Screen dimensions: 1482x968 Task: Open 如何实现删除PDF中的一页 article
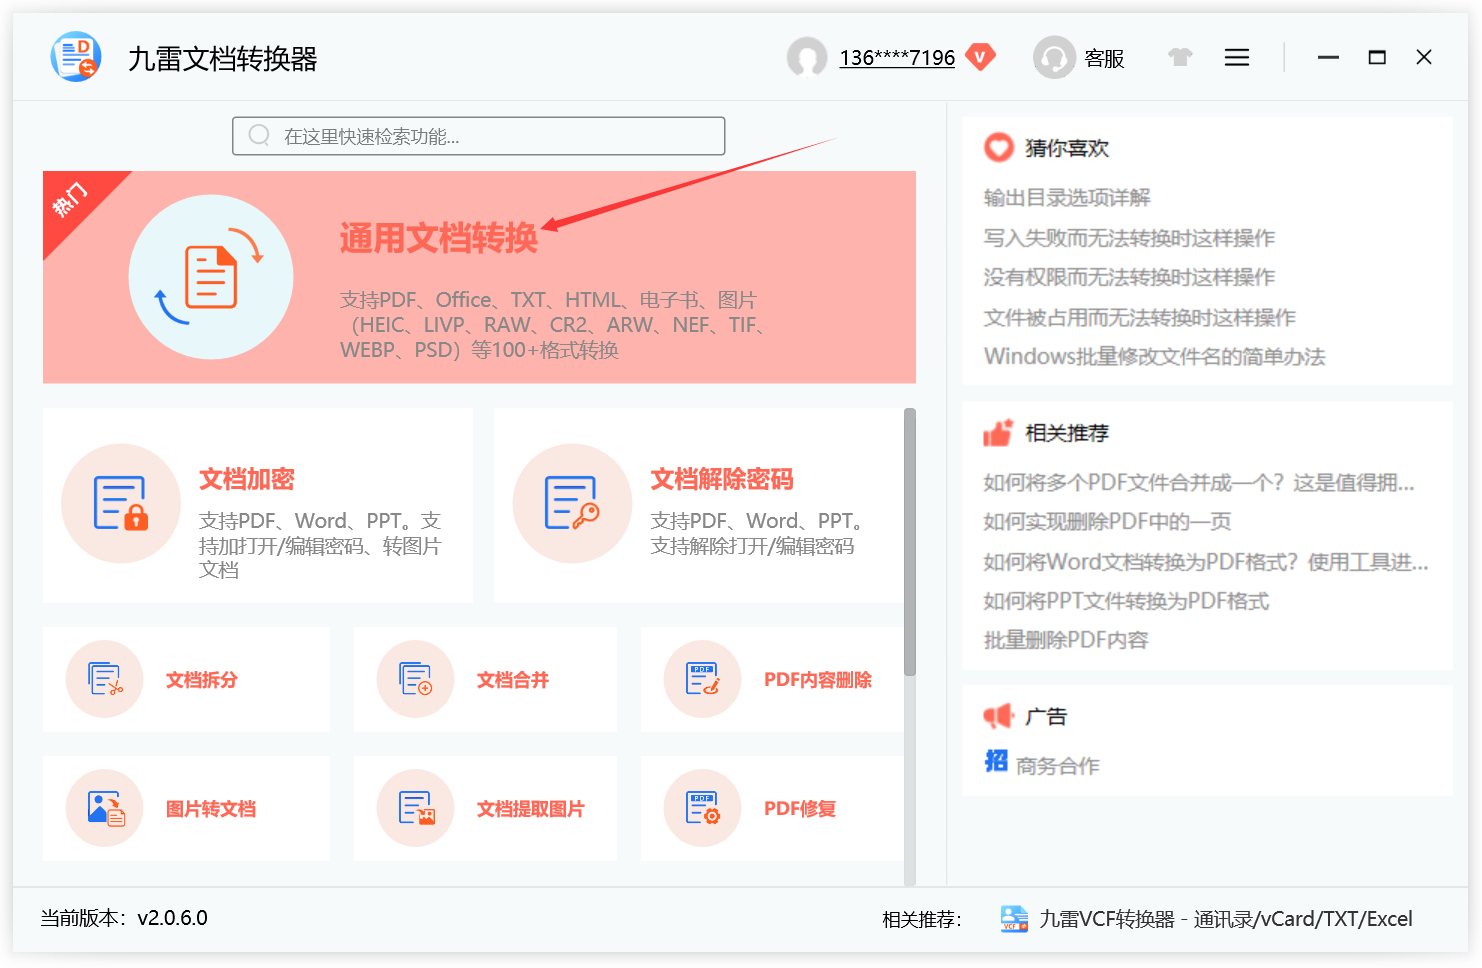pos(1107,522)
